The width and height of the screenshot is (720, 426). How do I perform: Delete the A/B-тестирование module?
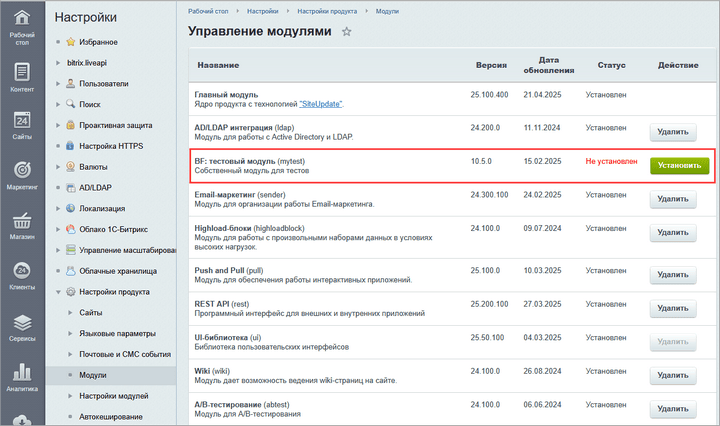673,409
